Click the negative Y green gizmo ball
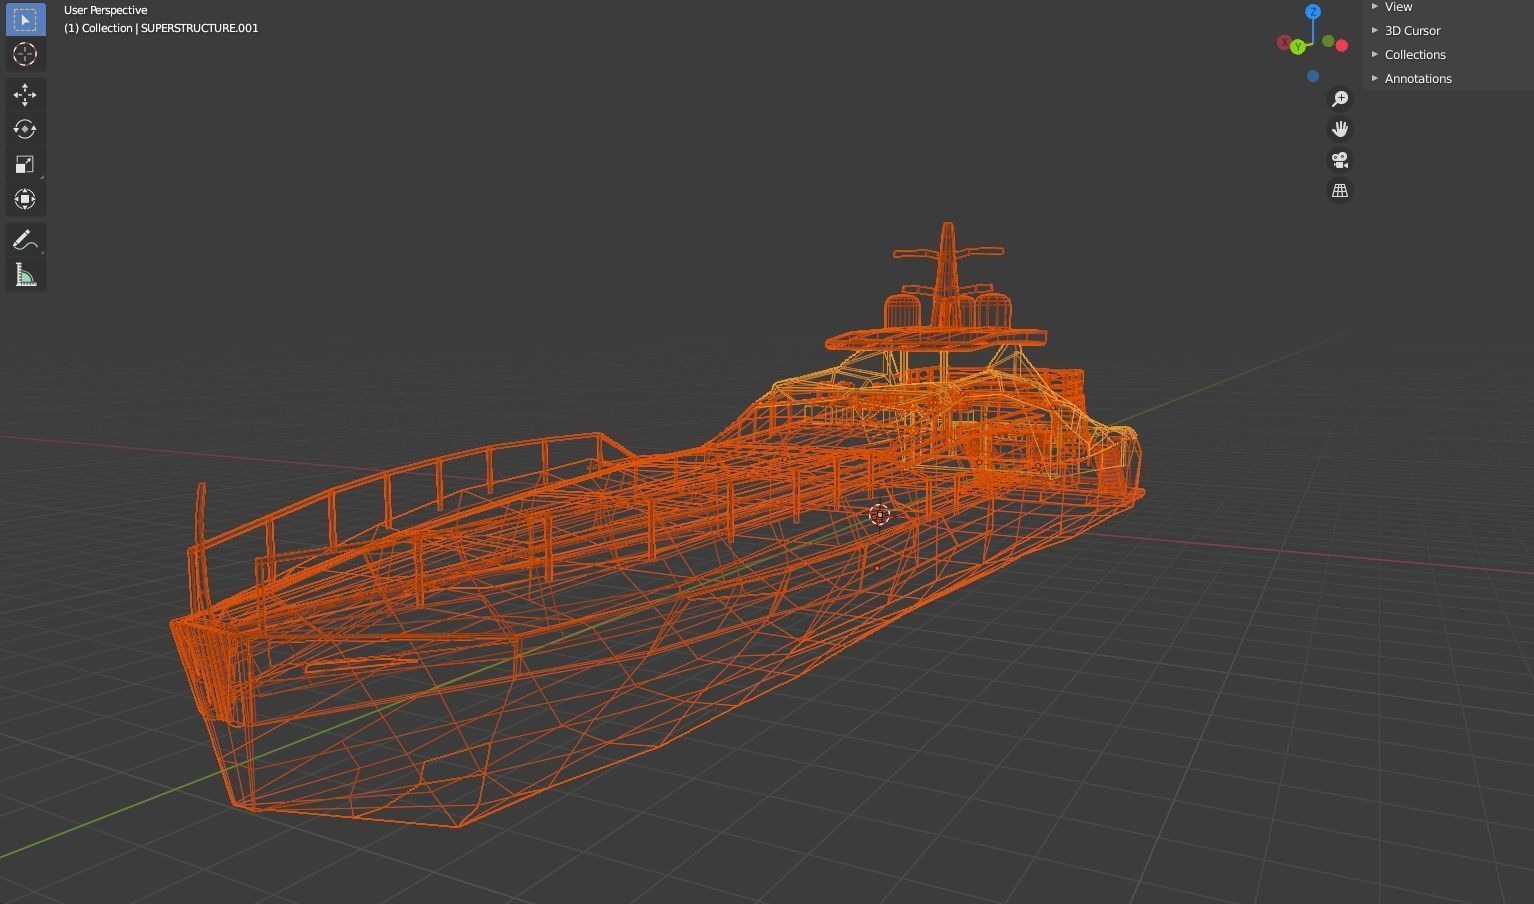Image resolution: width=1534 pixels, height=904 pixels. [x=1328, y=41]
